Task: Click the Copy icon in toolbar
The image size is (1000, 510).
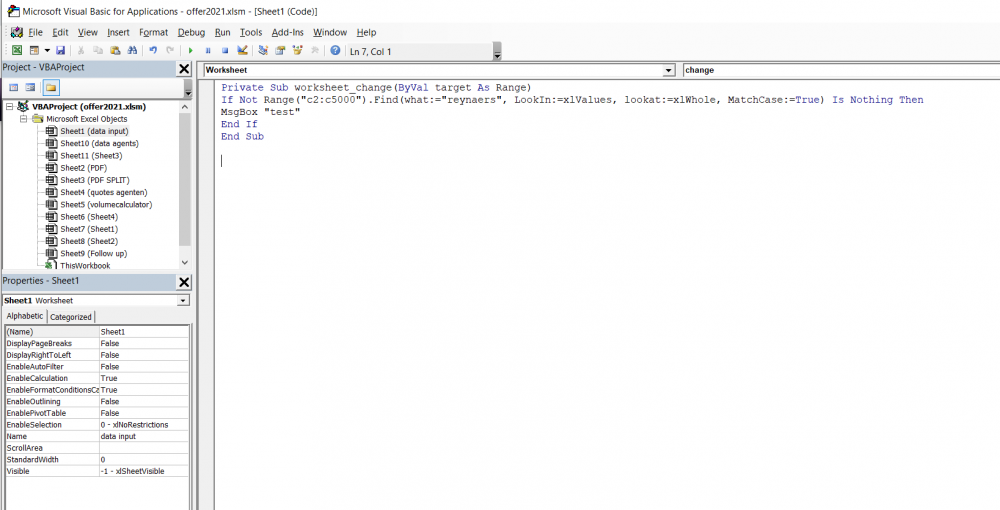Action: click(x=98, y=51)
